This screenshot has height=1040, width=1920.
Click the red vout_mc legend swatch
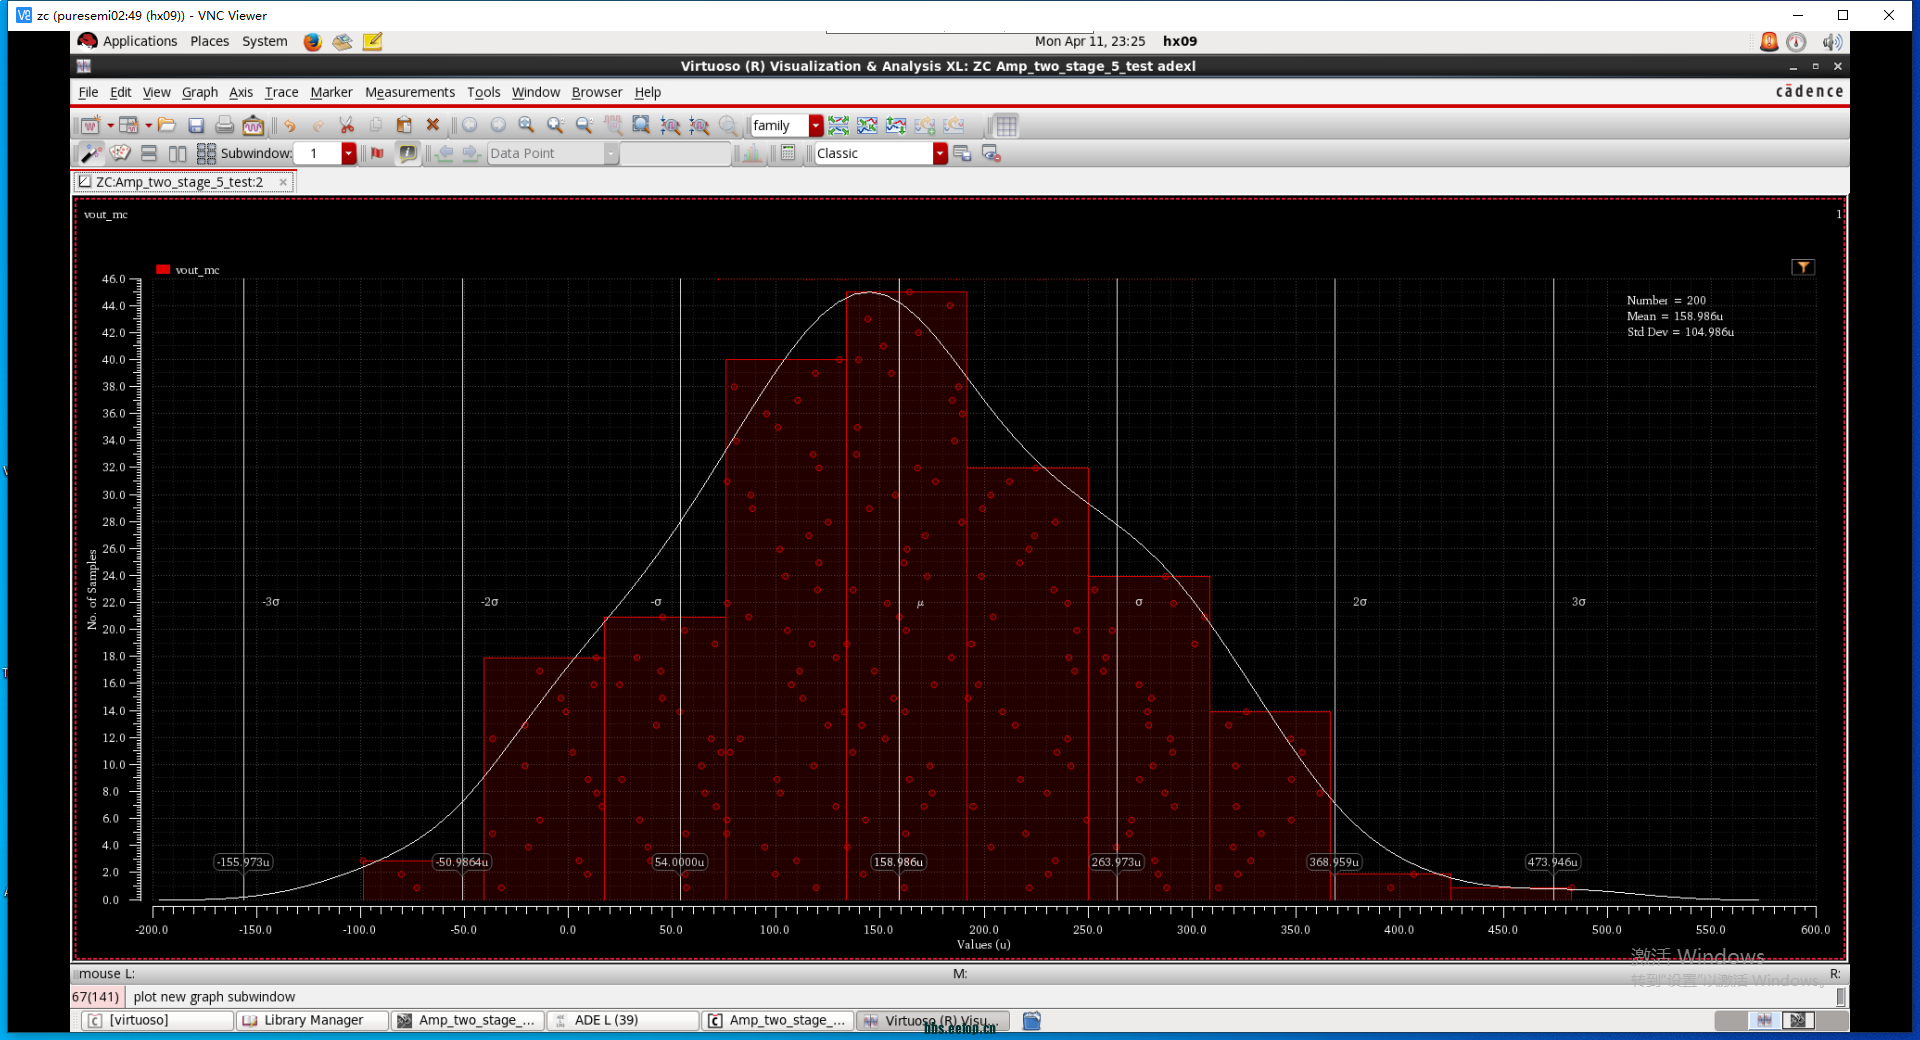(x=163, y=269)
